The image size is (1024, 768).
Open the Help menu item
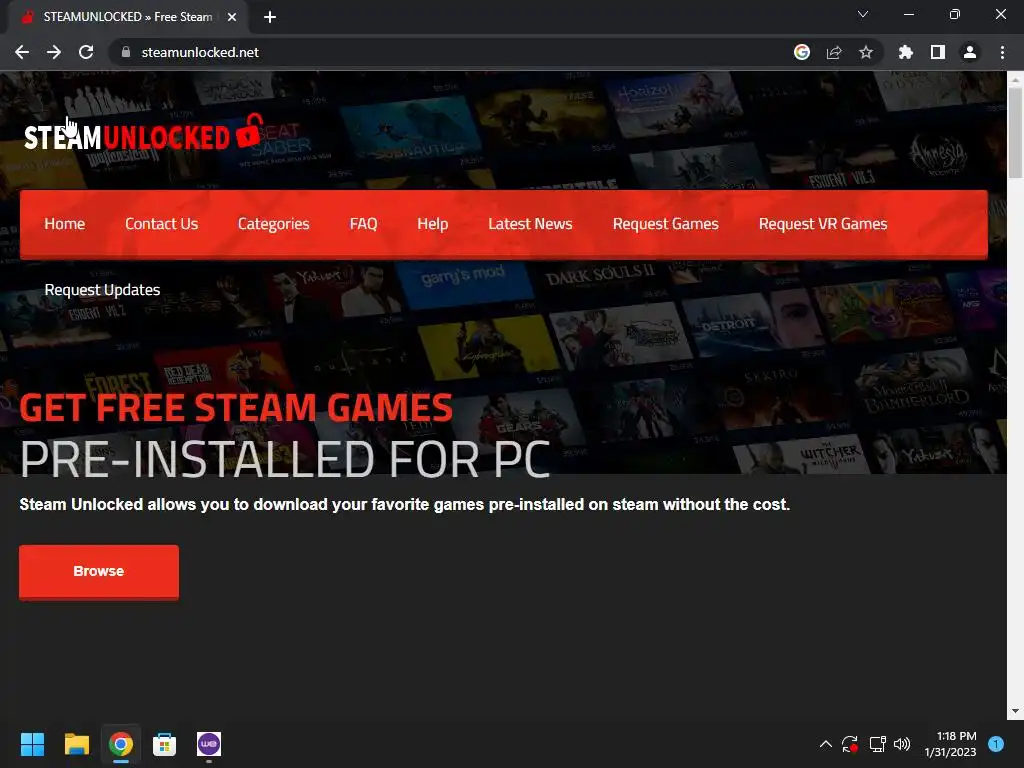click(x=432, y=224)
